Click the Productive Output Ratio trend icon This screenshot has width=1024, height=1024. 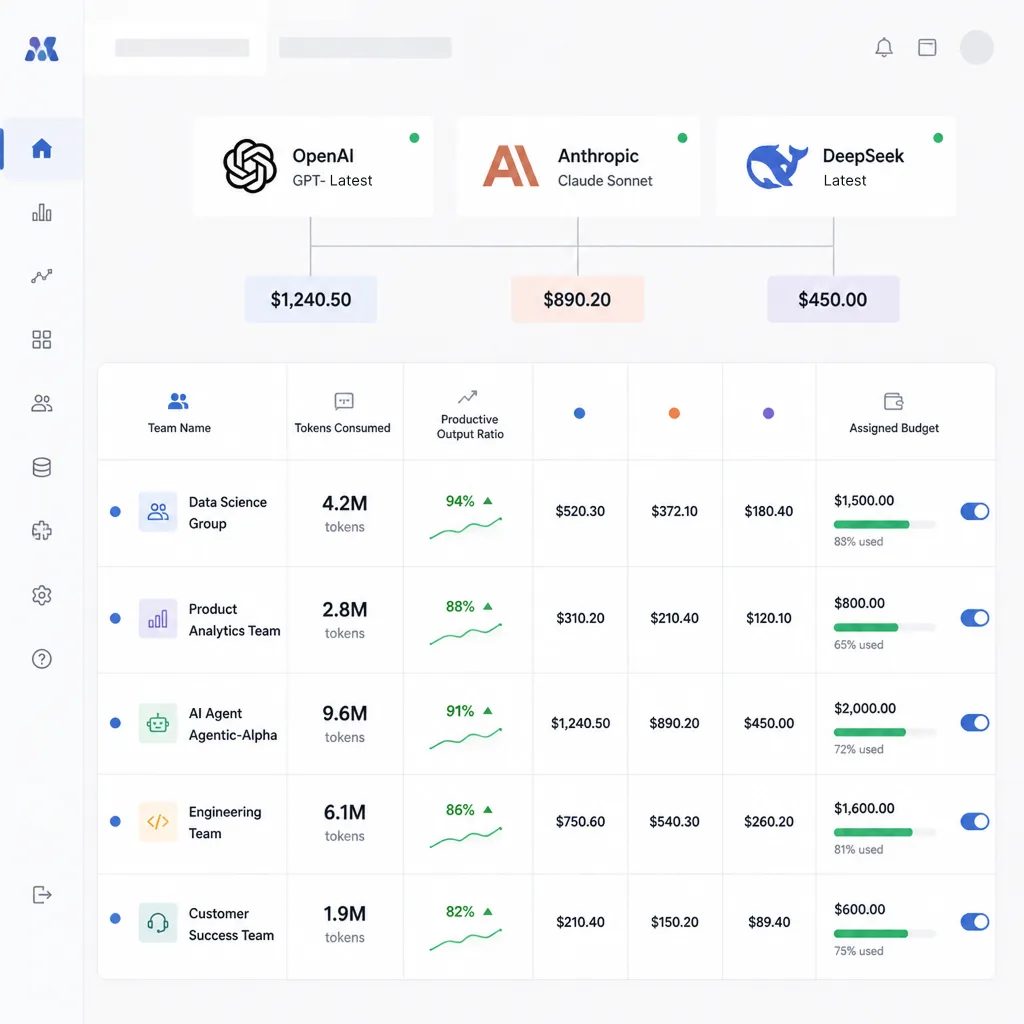pos(468,396)
